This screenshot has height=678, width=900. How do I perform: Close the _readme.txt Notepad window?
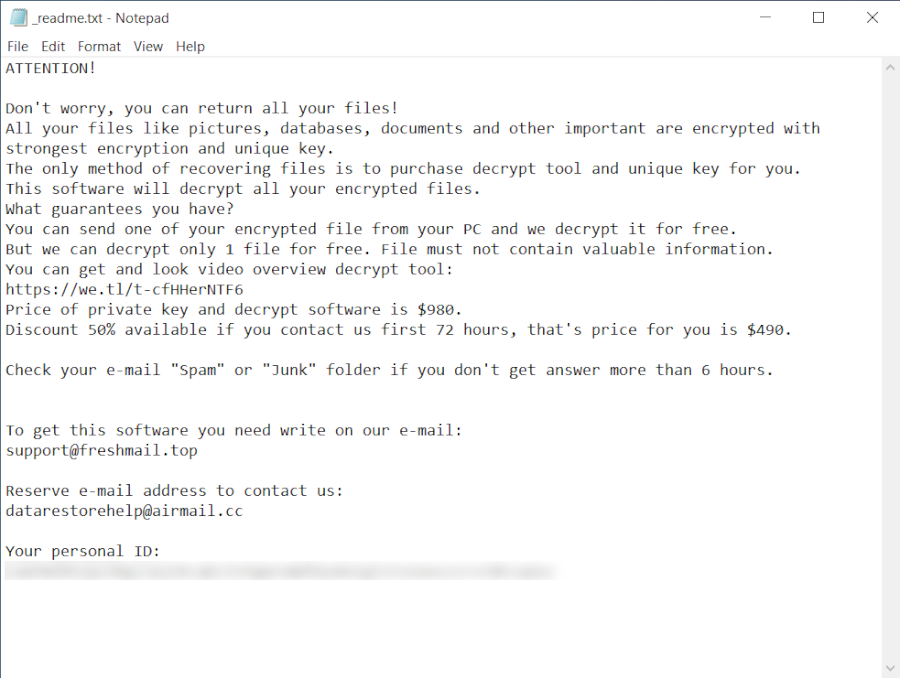[872, 18]
